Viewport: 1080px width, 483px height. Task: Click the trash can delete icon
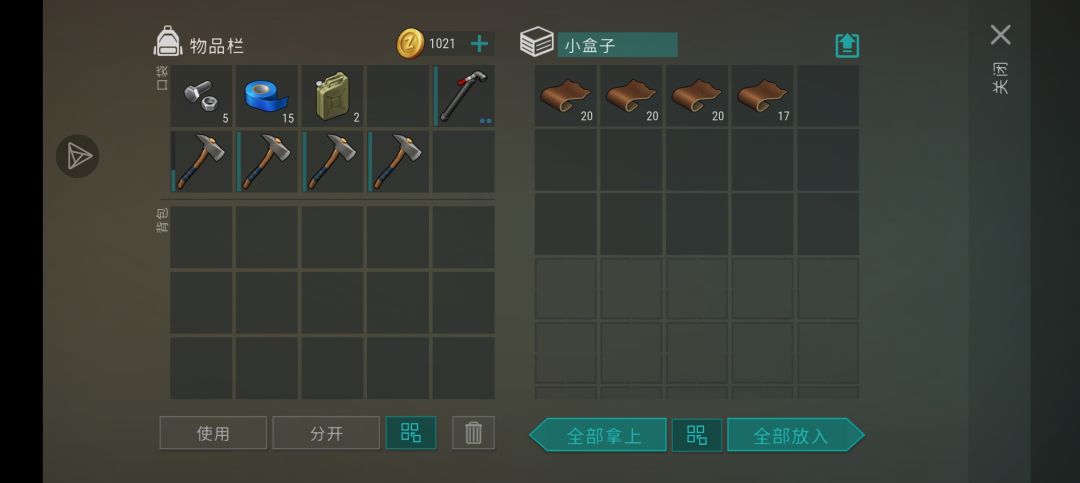click(473, 433)
